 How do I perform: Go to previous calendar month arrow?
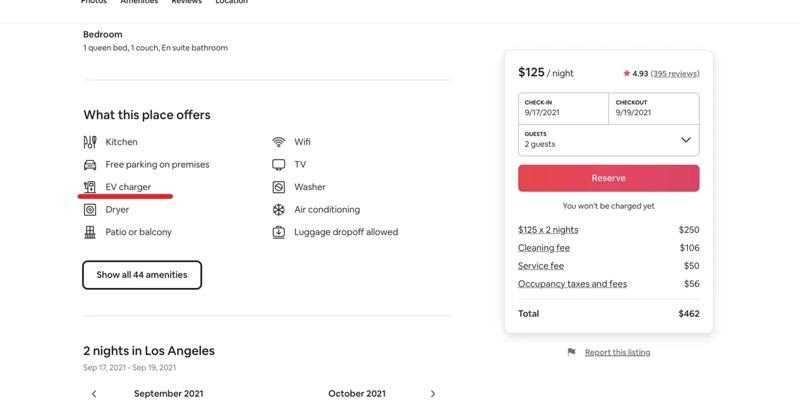(94, 394)
